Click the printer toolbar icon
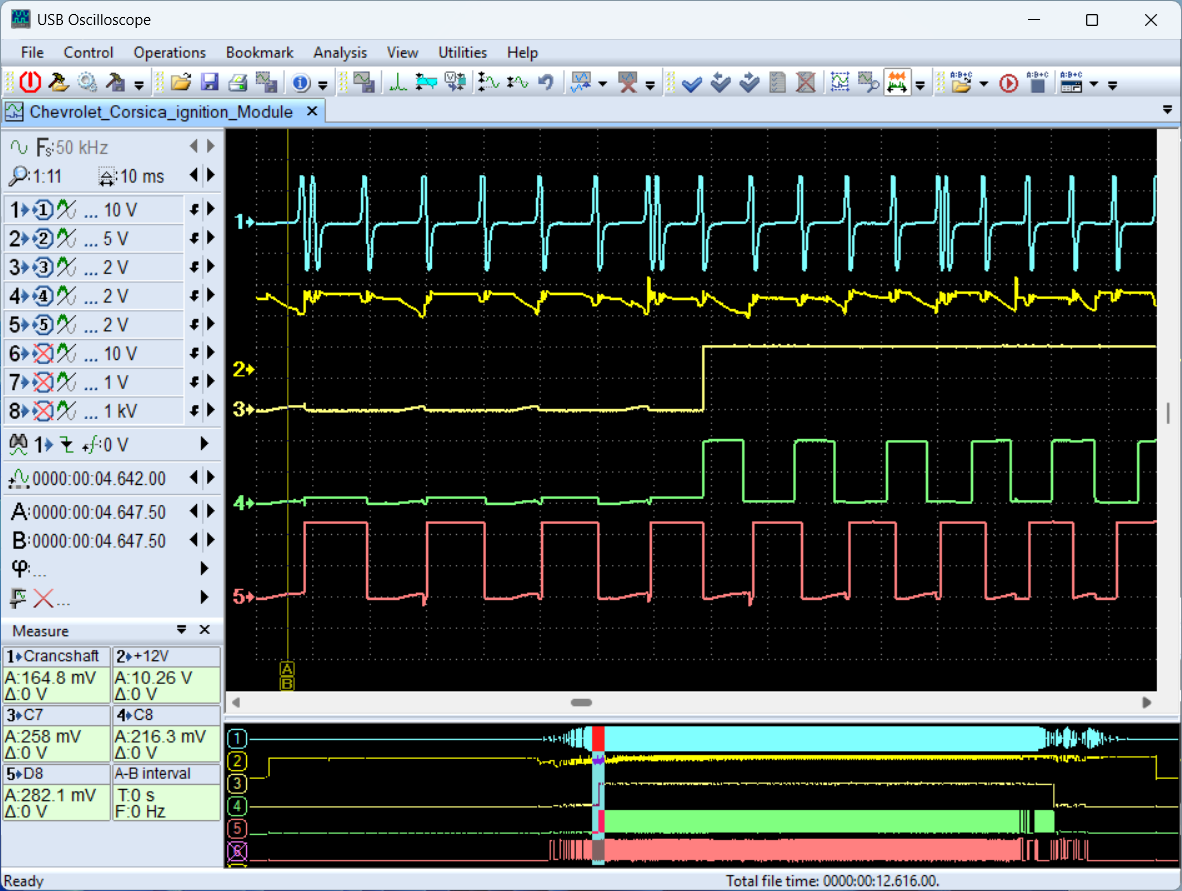Screen dimensions: 1182x891 pos(237,82)
